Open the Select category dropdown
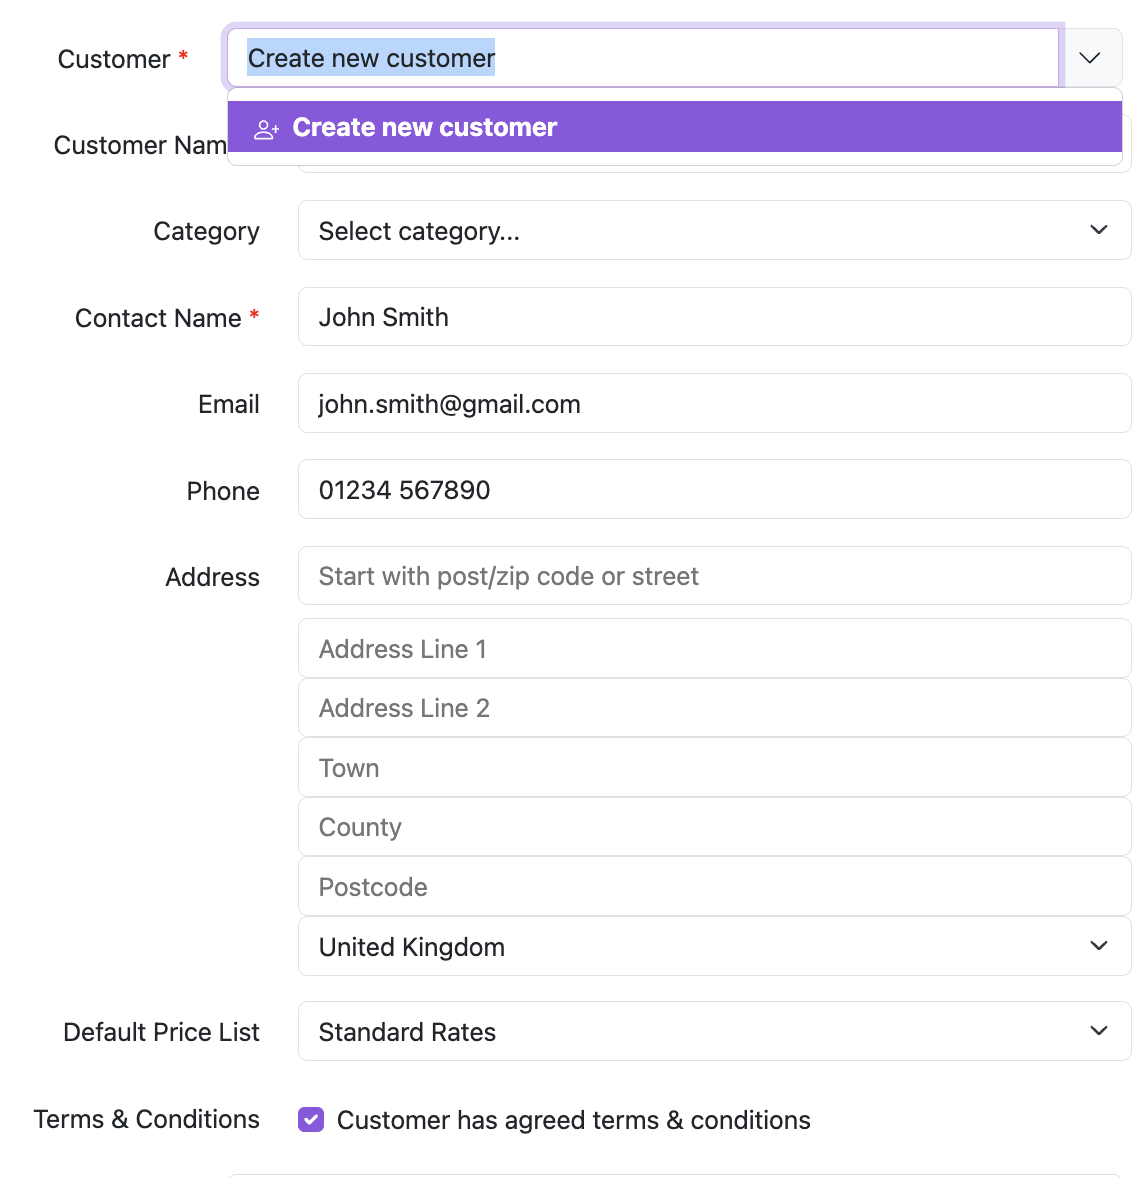This screenshot has height=1178, width=1146. tap(714, 231)
